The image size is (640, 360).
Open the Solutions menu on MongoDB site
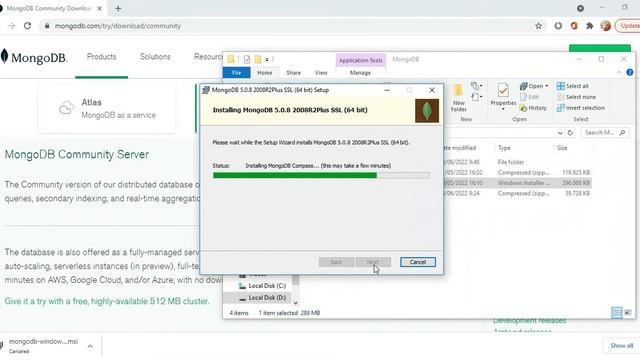point(155,57)
